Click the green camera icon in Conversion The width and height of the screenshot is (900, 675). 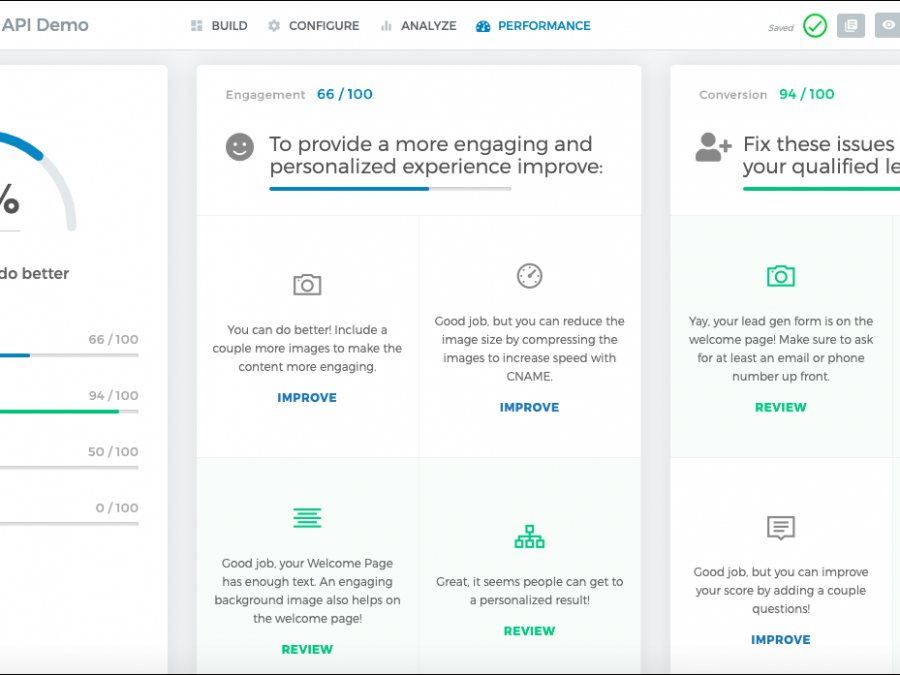780,276
